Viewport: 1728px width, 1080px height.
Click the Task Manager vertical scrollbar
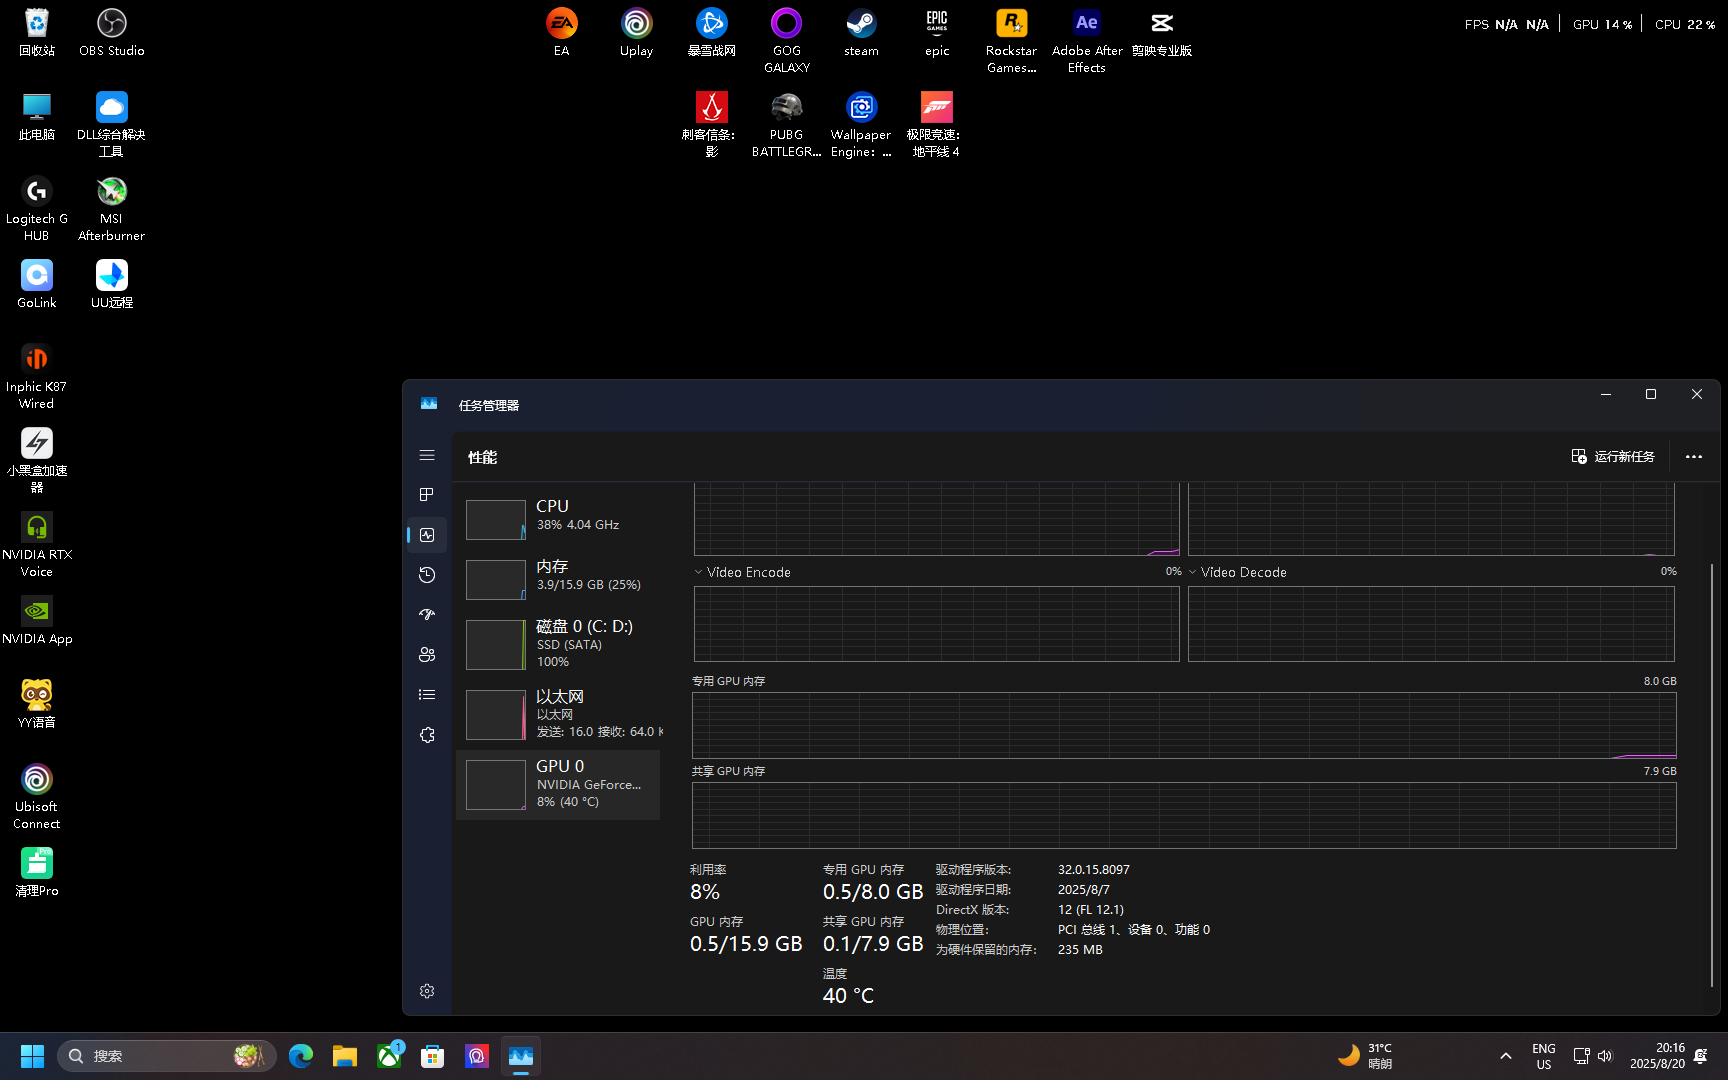(1712, 775)
